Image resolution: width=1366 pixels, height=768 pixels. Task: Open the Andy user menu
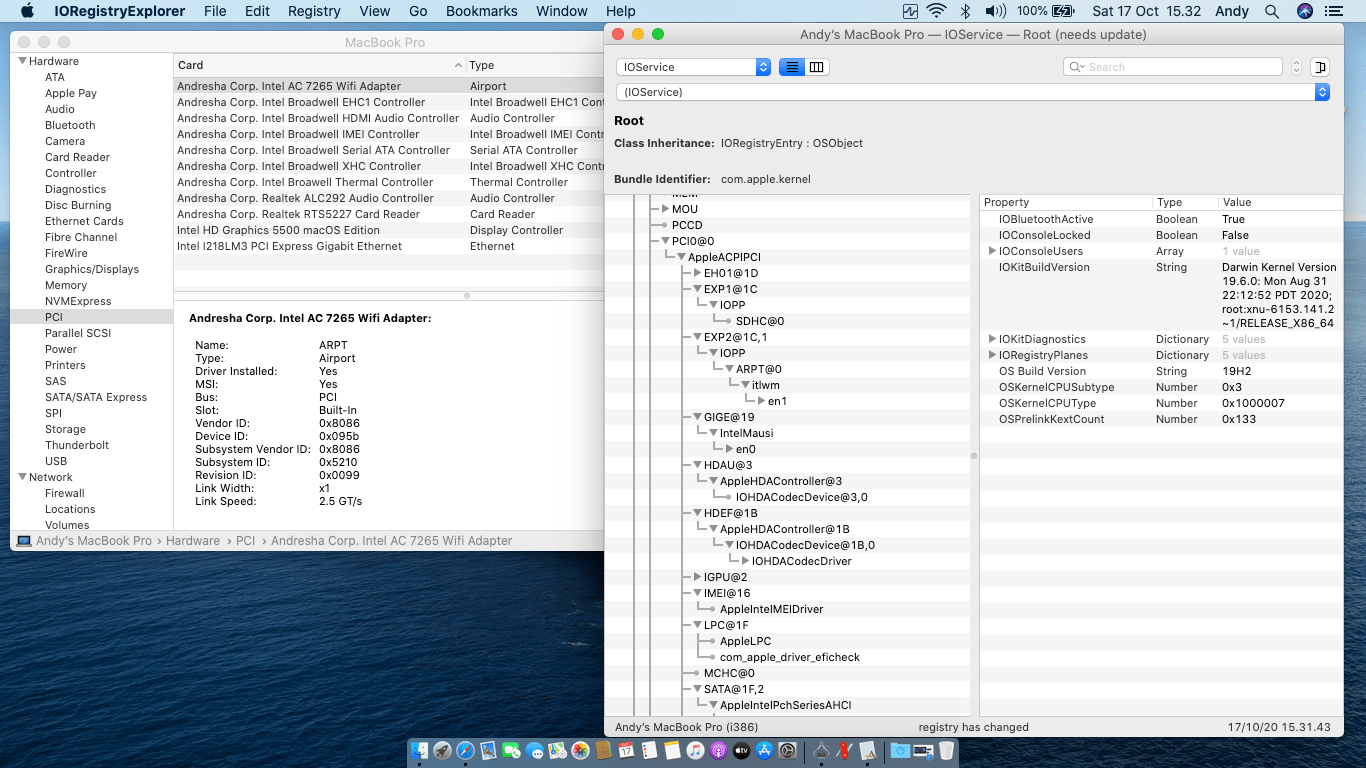coord(1232,11)
